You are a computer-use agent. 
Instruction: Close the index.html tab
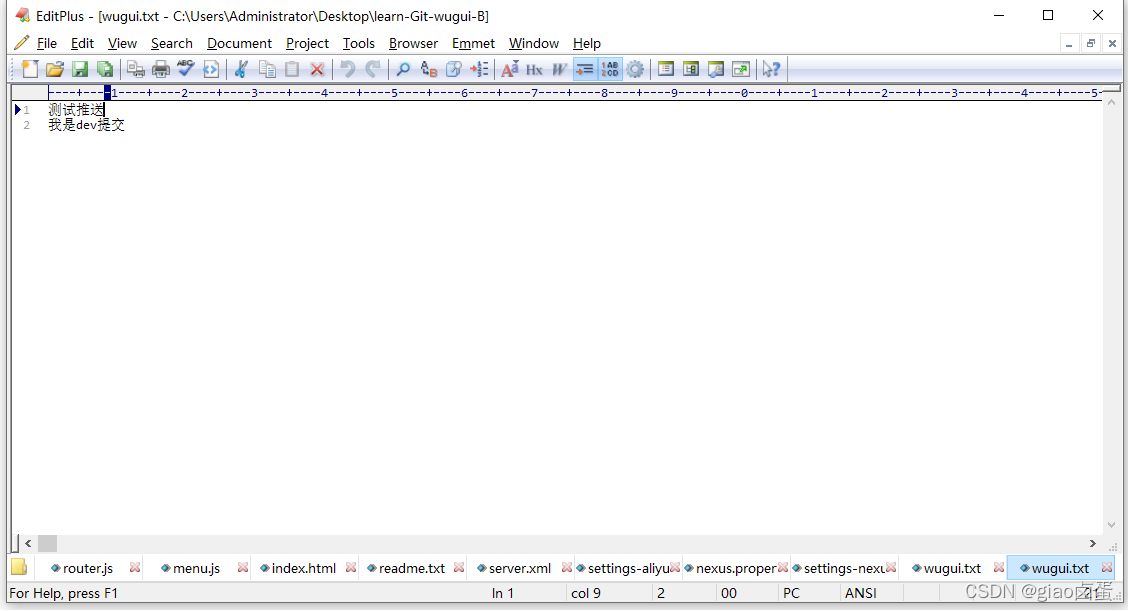(350, 568)
